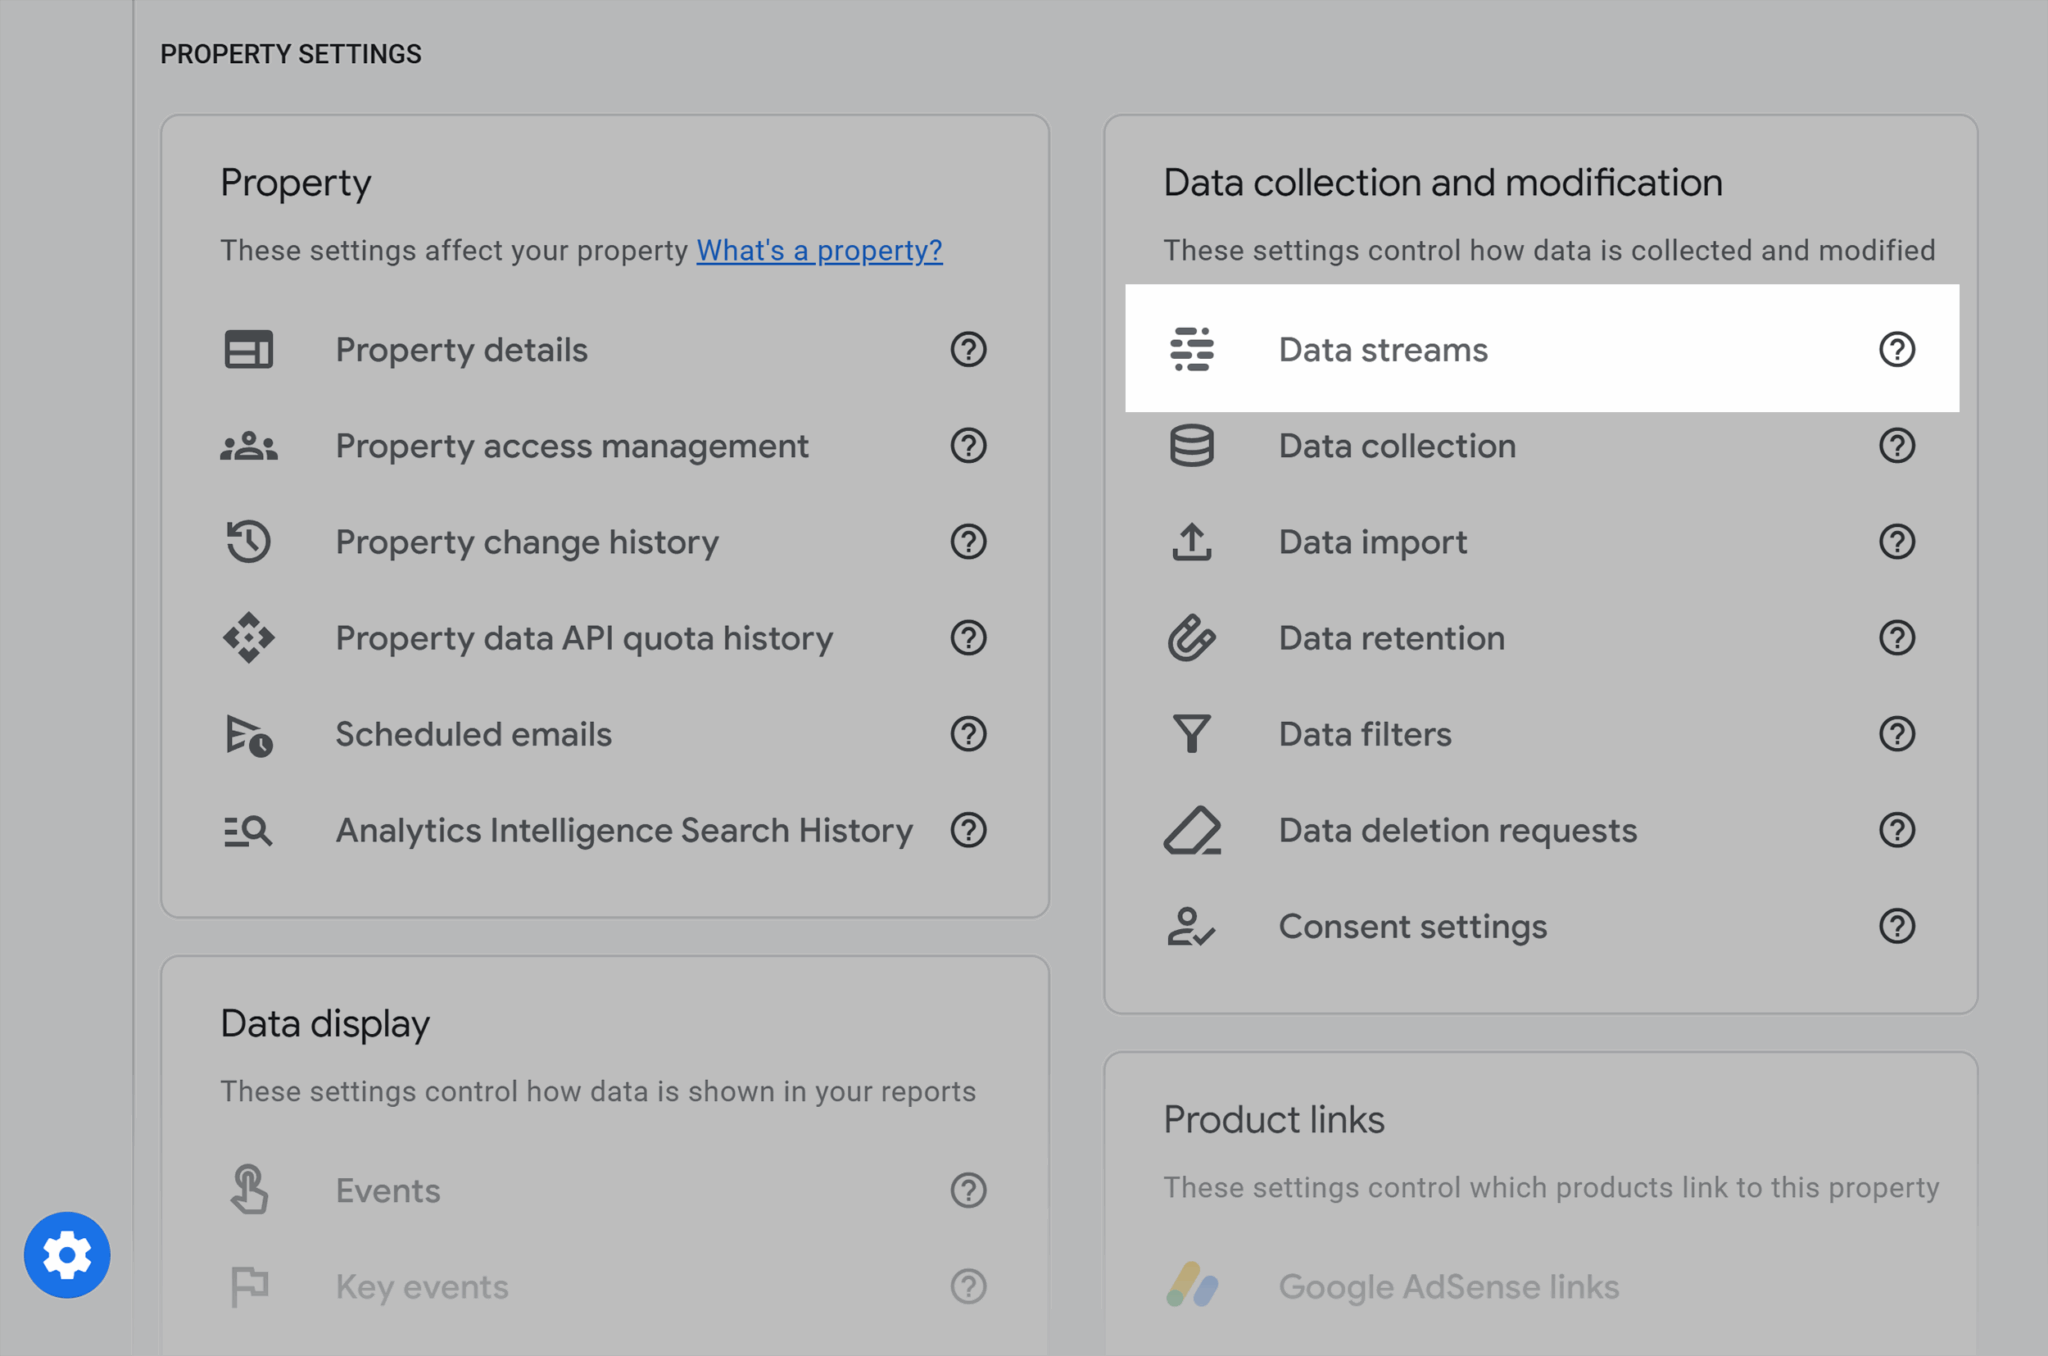This screenshot has width=2048, height=1356.
Task: Open help for Property access management
Action: pyautogui.click(x=968, y=446)
